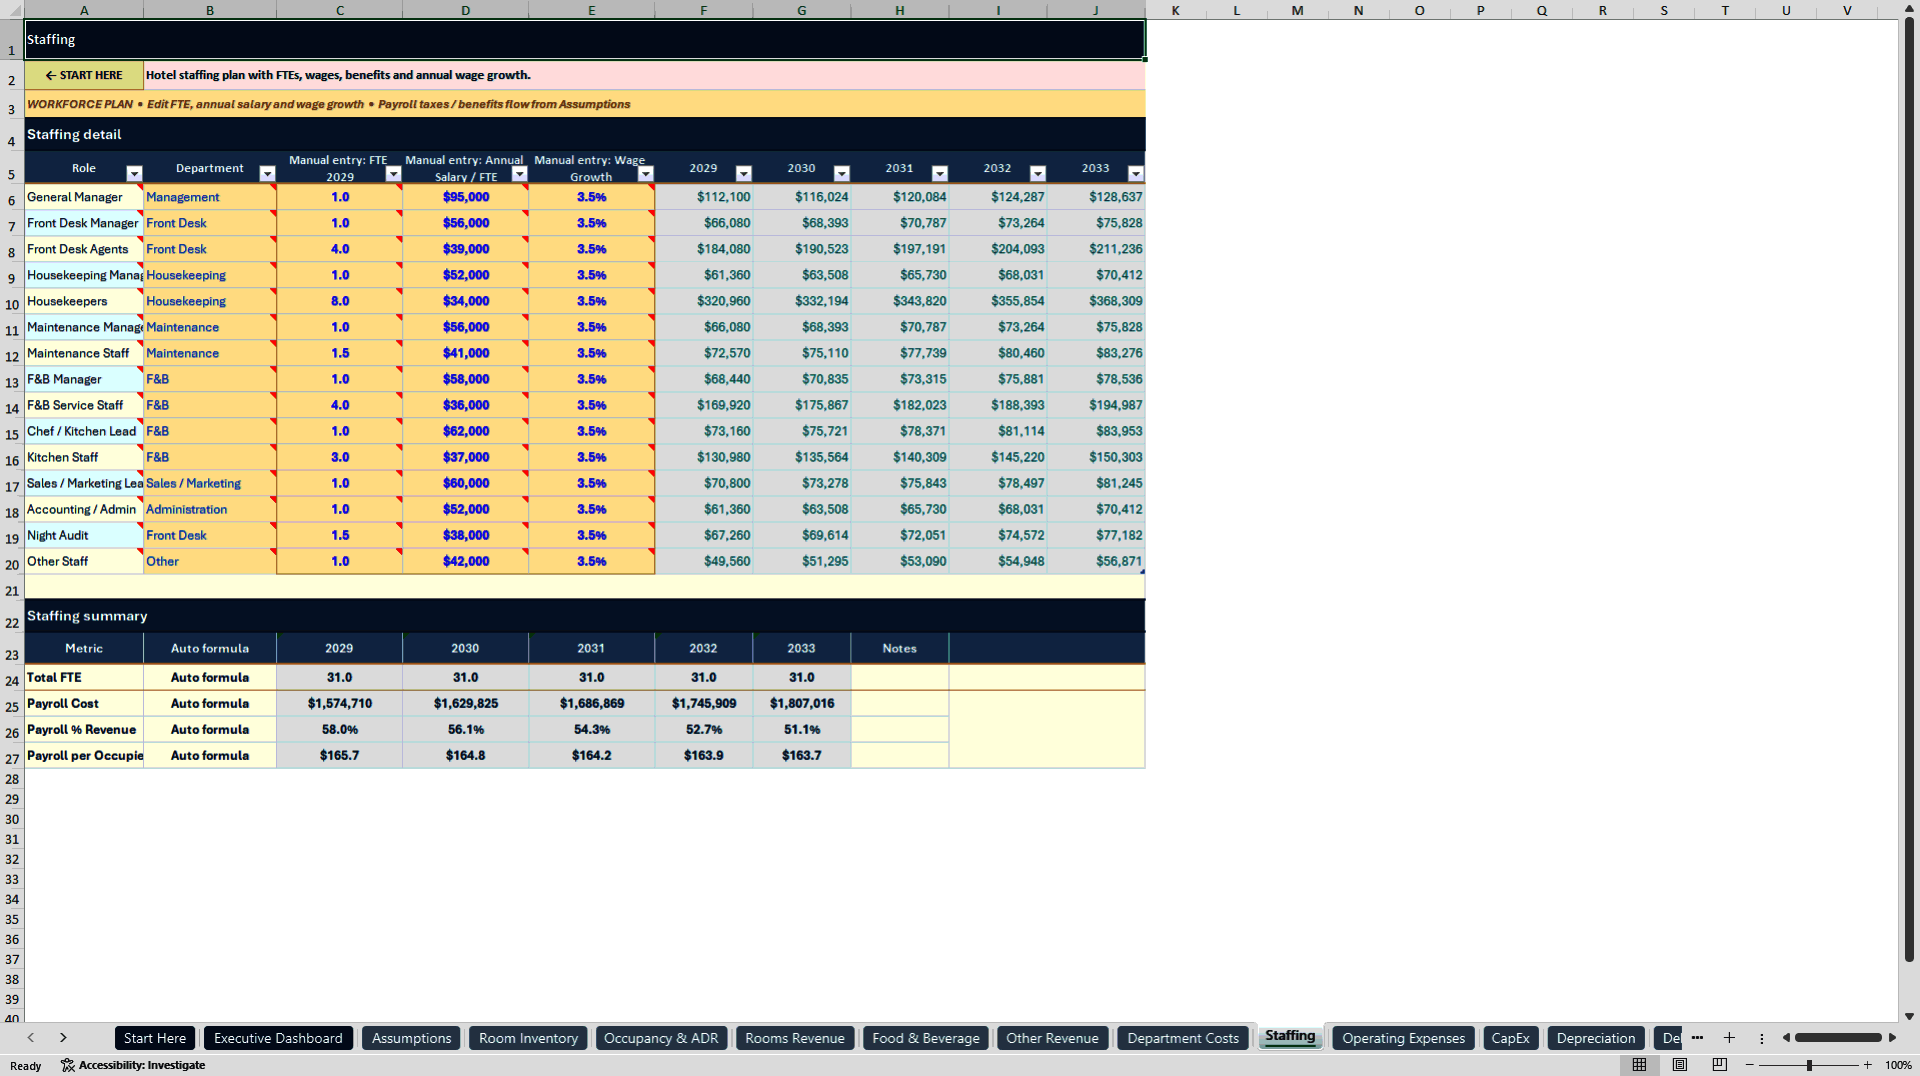This screenshot has width=1920, height=1076.
Task: Open the Wage Growth filter dropdown
Action: click(x=645, y=174)
